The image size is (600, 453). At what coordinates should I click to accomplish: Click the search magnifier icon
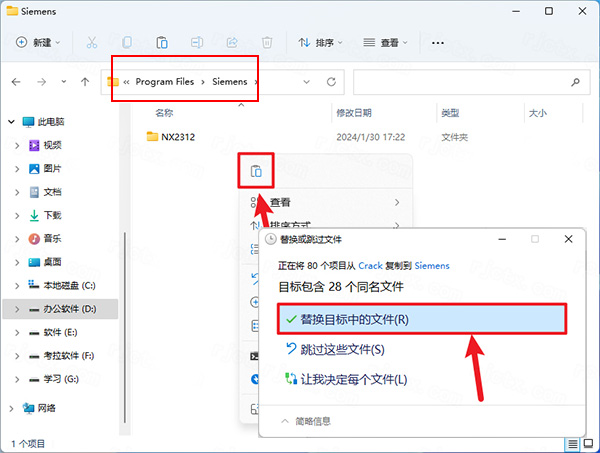click(575, 82)
